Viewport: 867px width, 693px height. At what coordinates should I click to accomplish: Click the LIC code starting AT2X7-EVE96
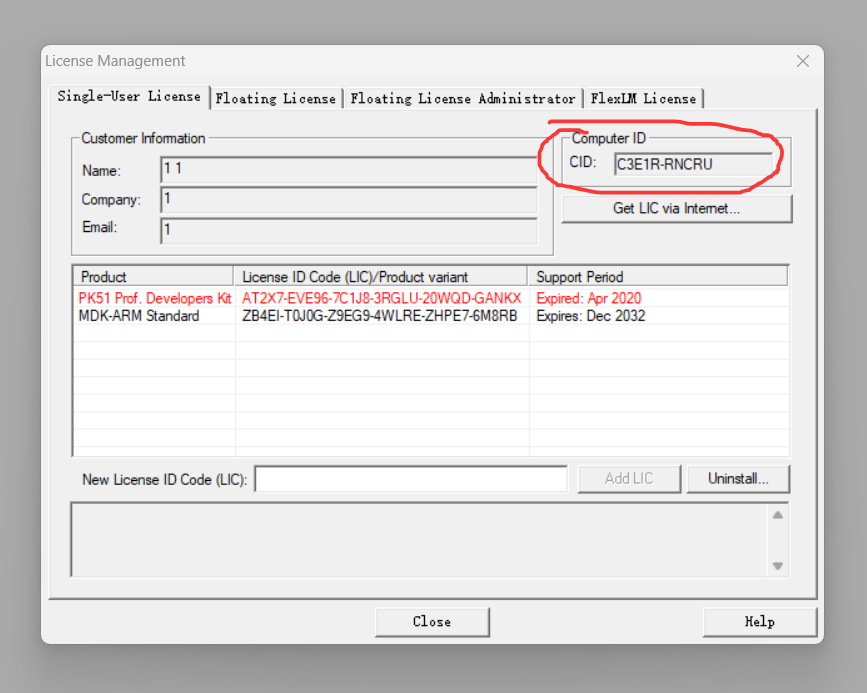pos(382,298)
